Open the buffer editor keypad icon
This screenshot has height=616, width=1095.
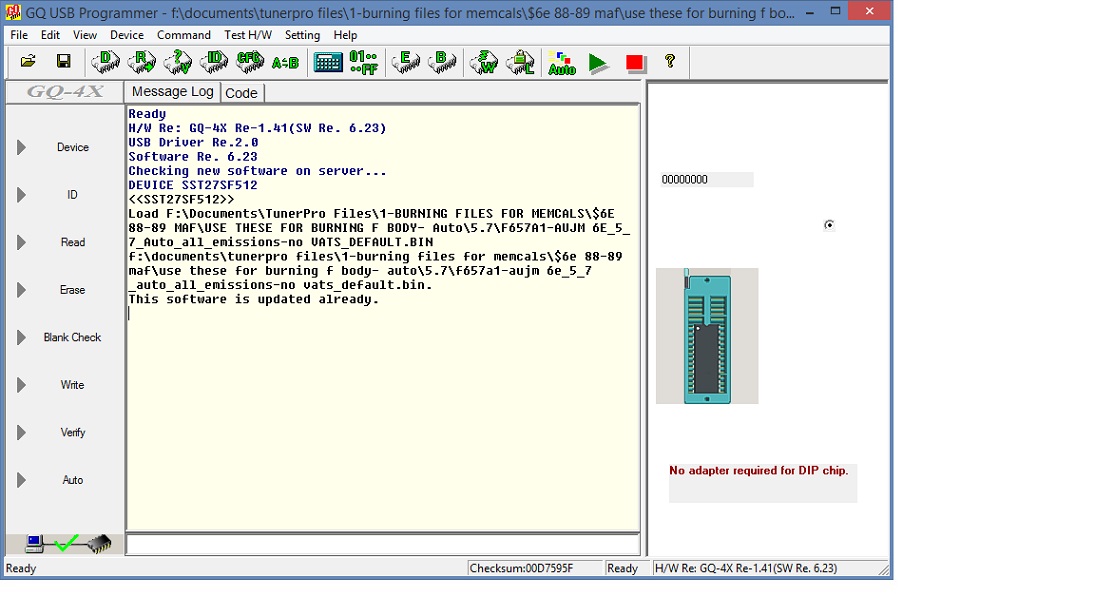(x=328, y=62)
